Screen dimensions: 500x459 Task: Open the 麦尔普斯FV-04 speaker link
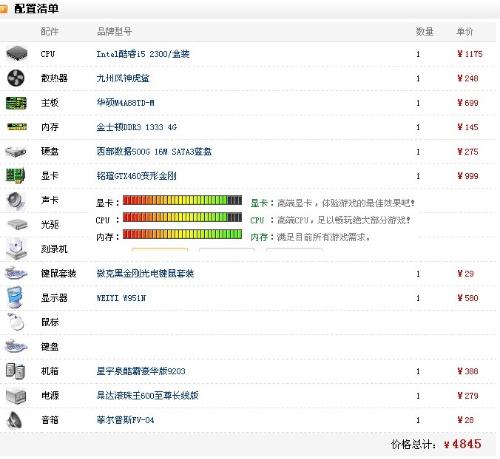125,420
